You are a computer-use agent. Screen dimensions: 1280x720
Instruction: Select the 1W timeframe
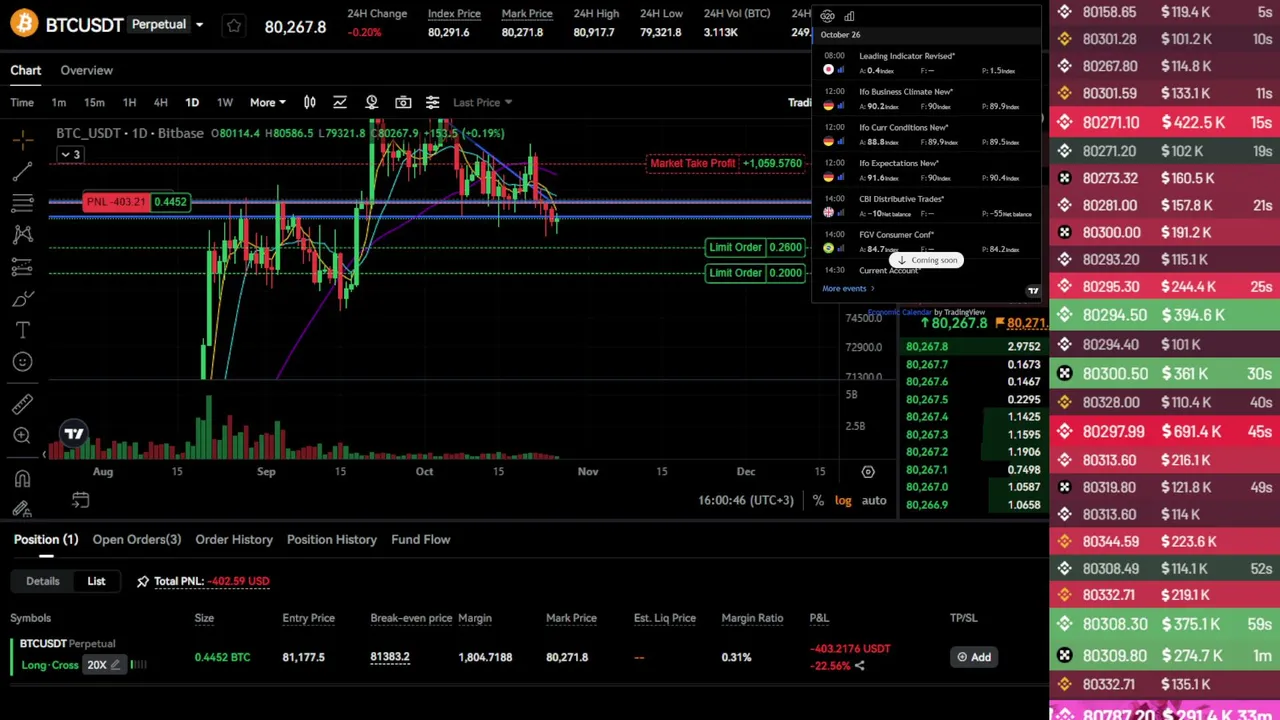tap(225, 102)
